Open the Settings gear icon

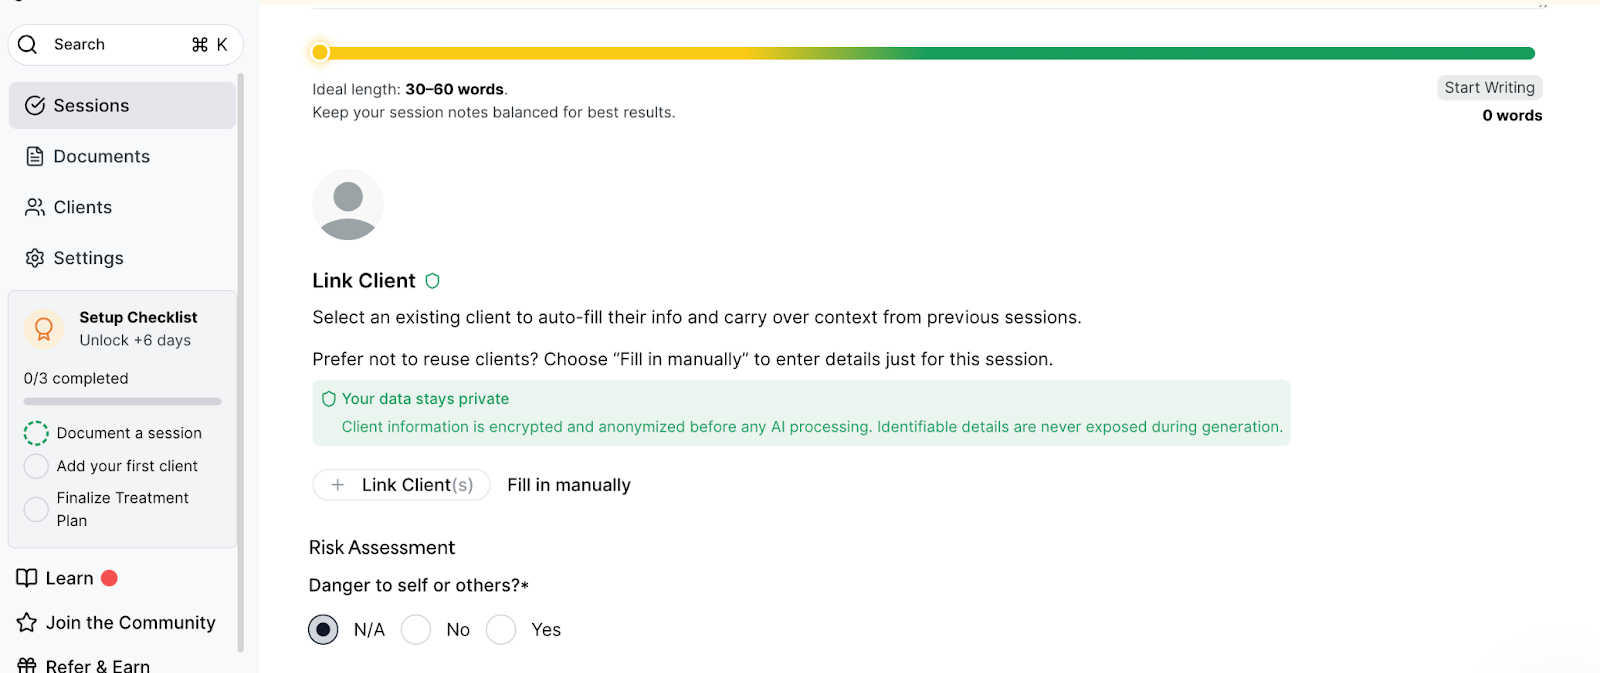pos(34,258)
